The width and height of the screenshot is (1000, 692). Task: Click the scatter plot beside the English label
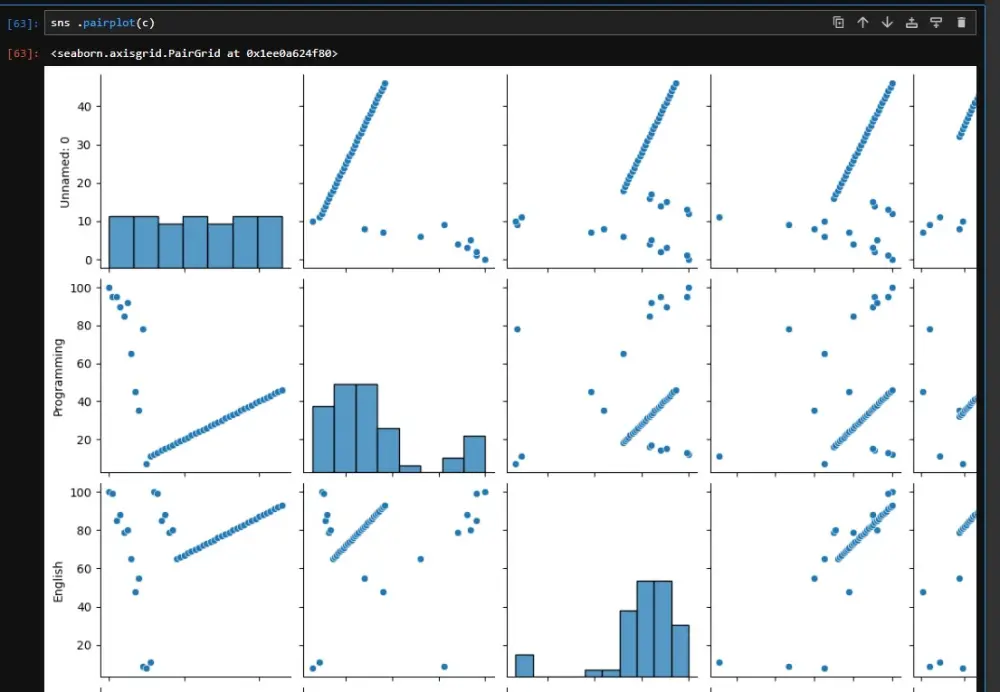(196, 580)
